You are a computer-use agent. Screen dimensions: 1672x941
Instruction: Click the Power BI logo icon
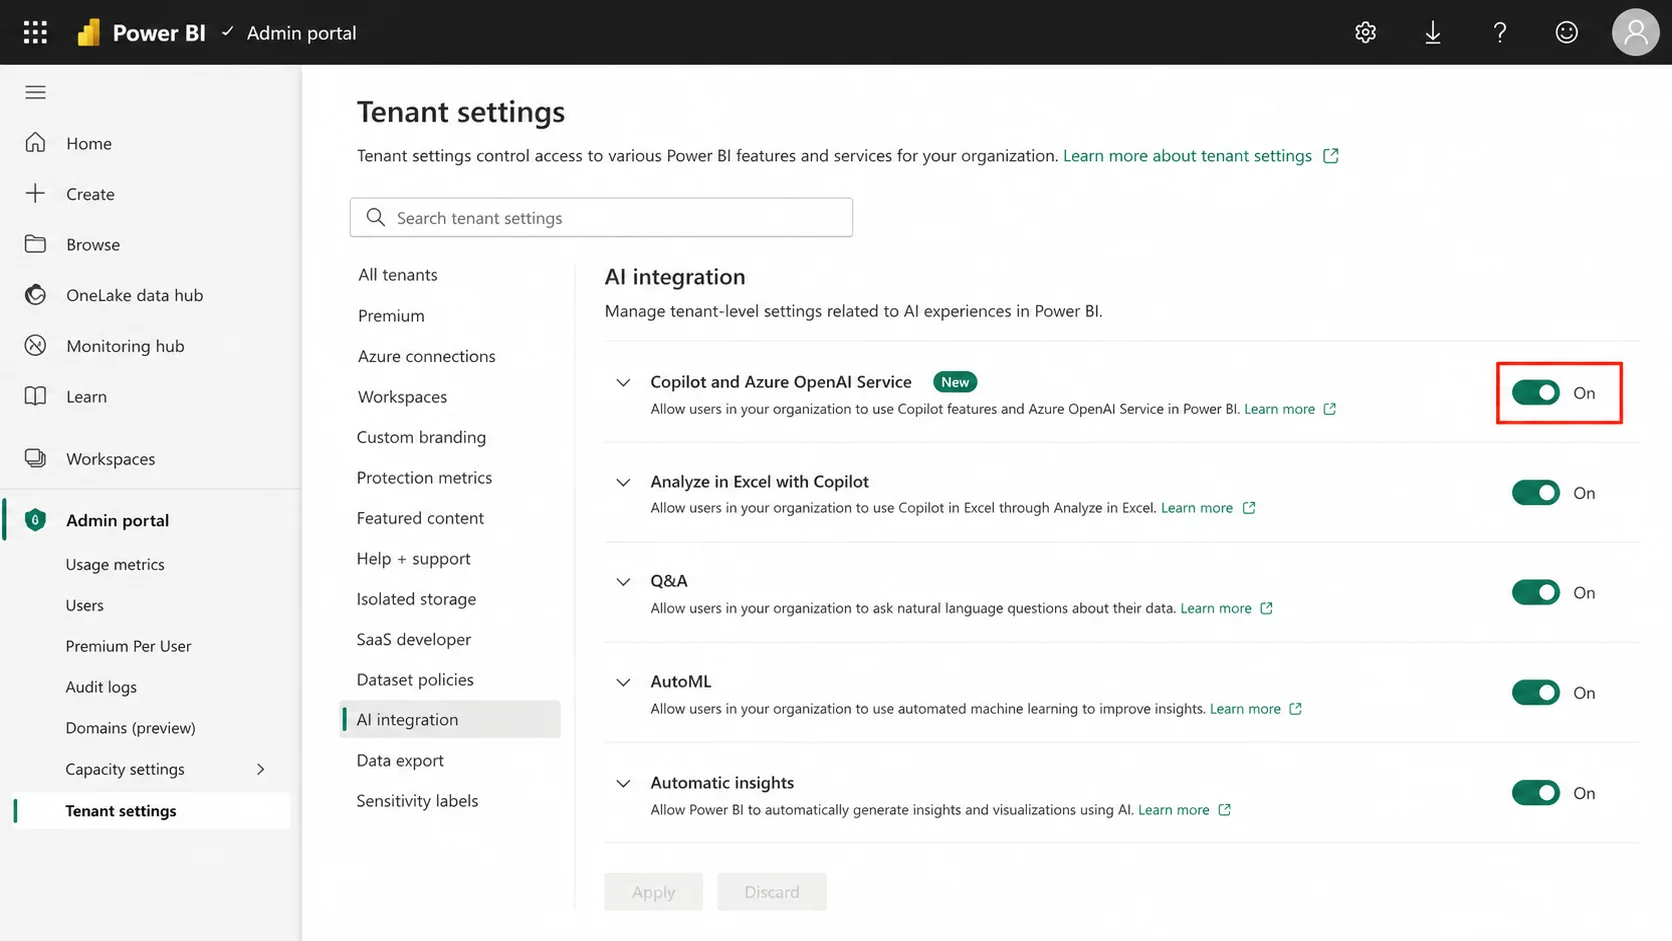click(89, 33)
